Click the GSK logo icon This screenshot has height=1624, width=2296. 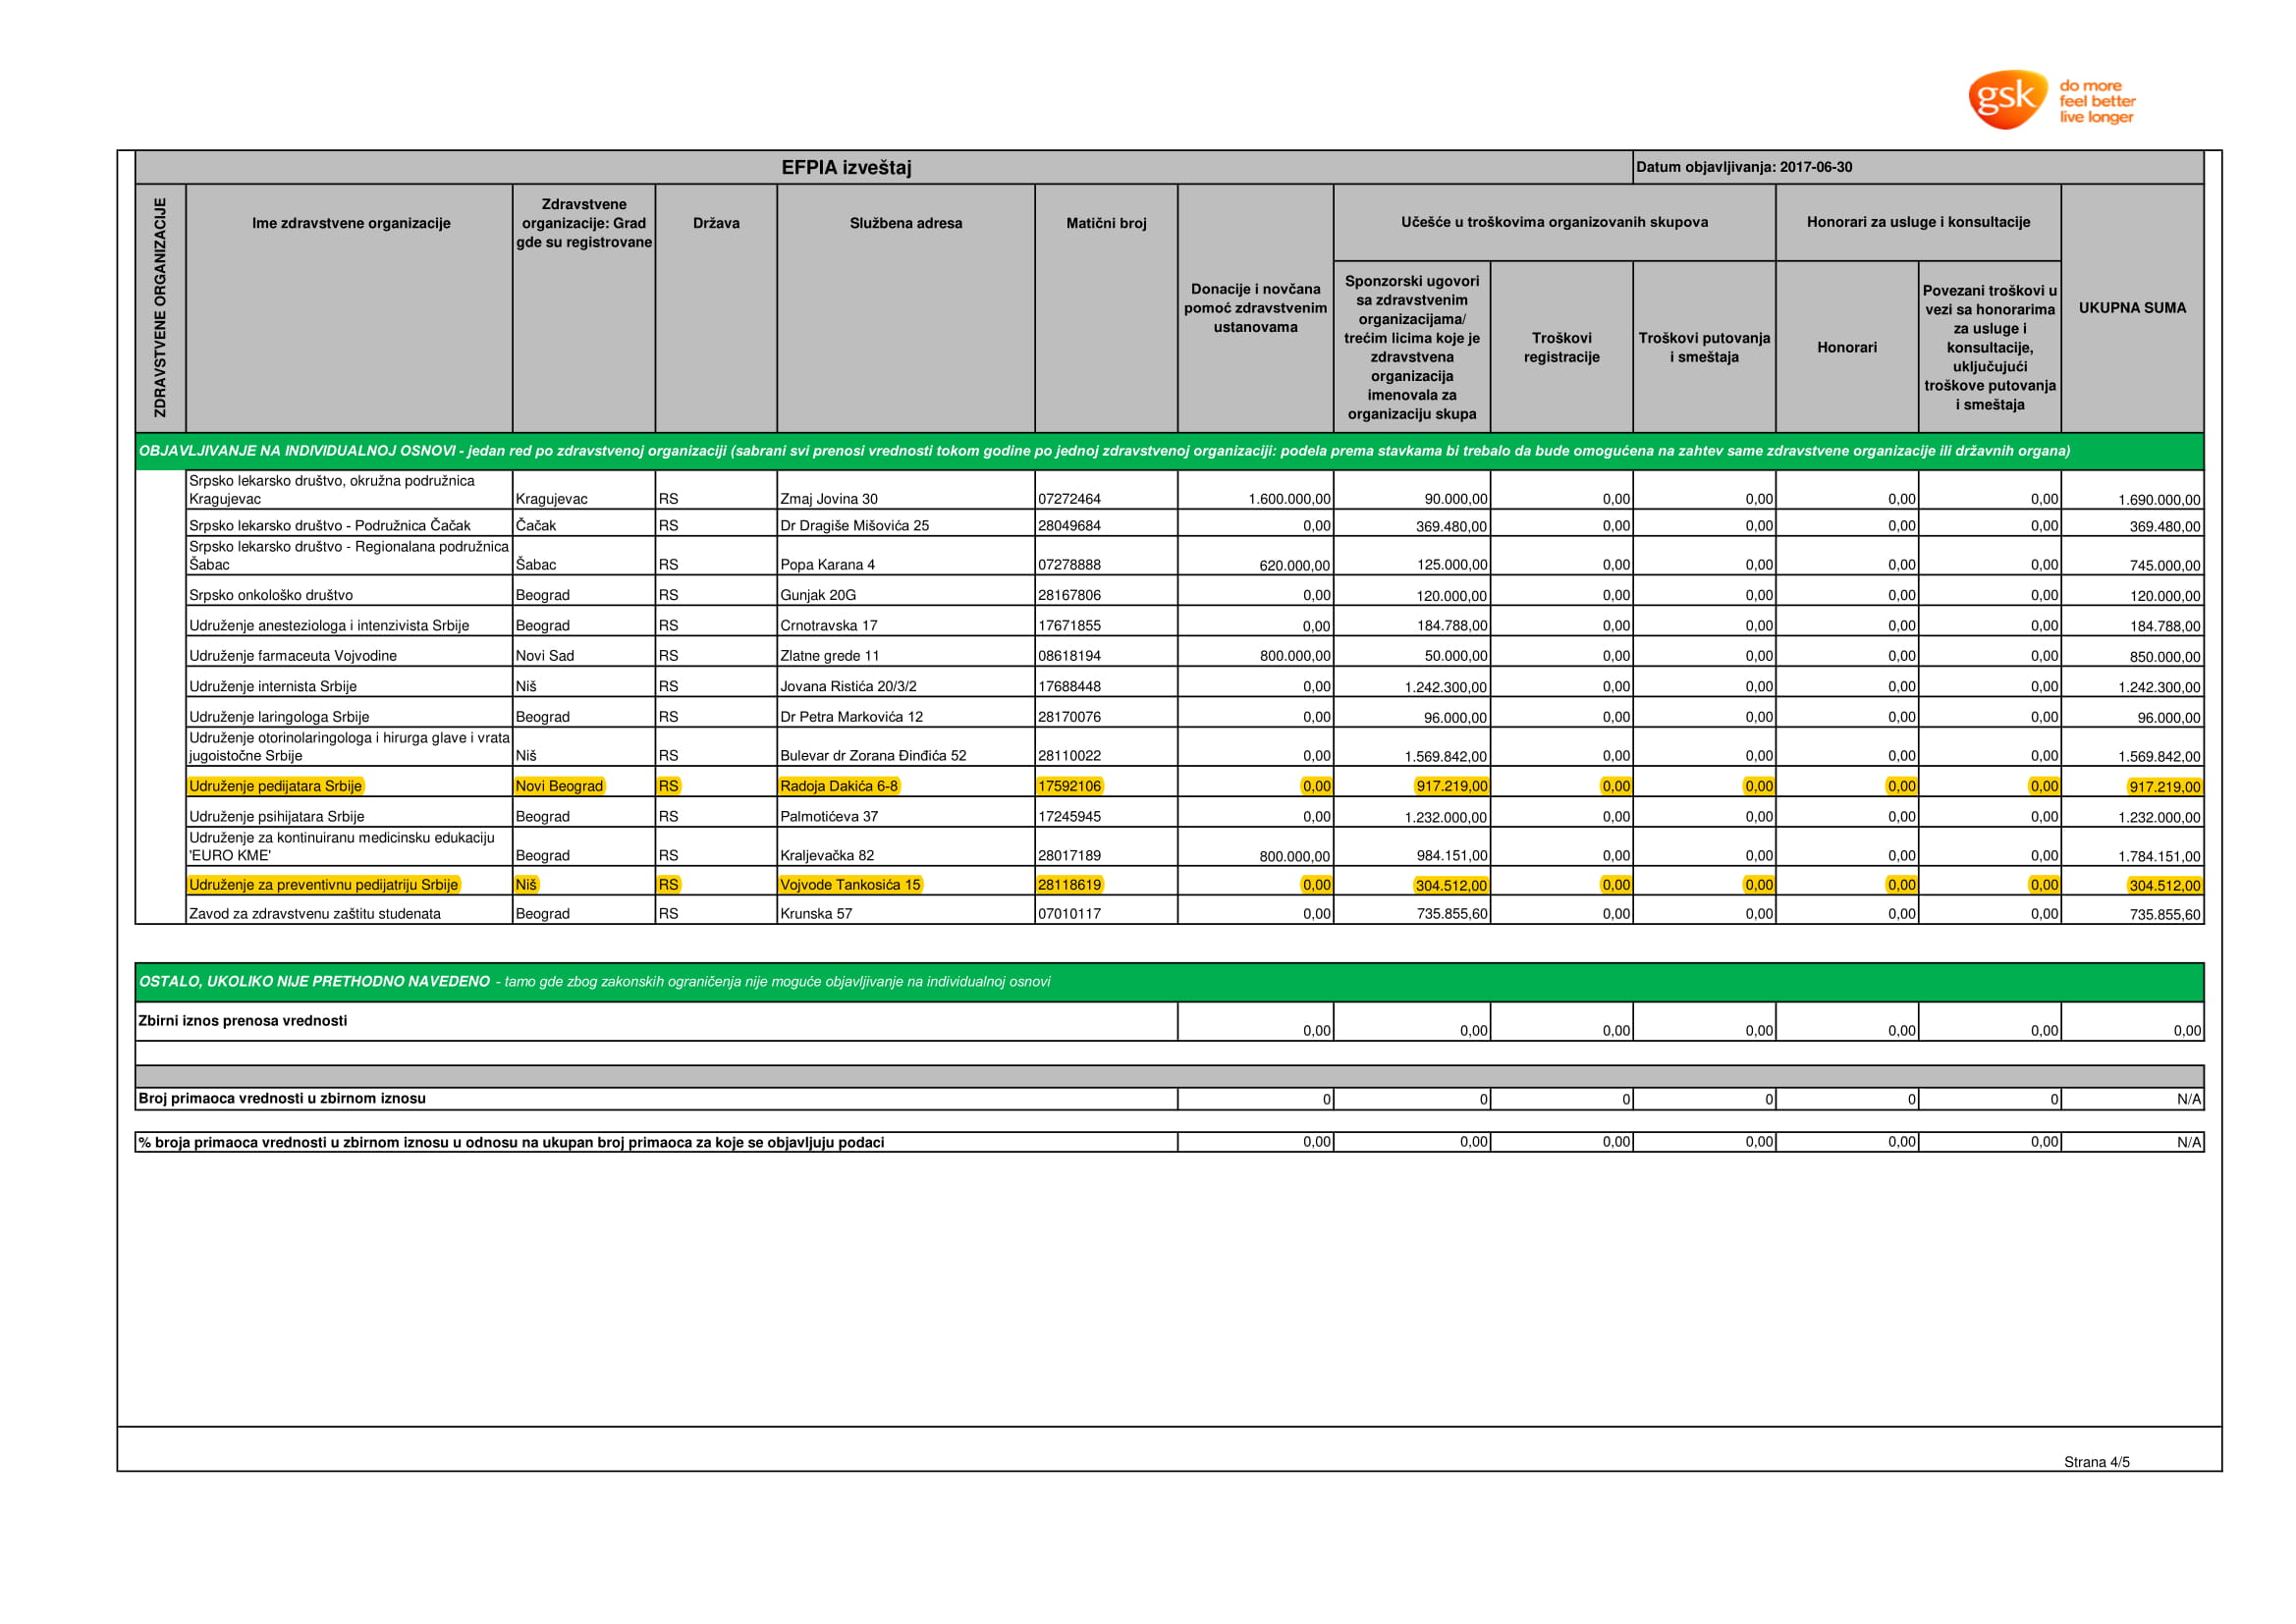(2006, 99)
